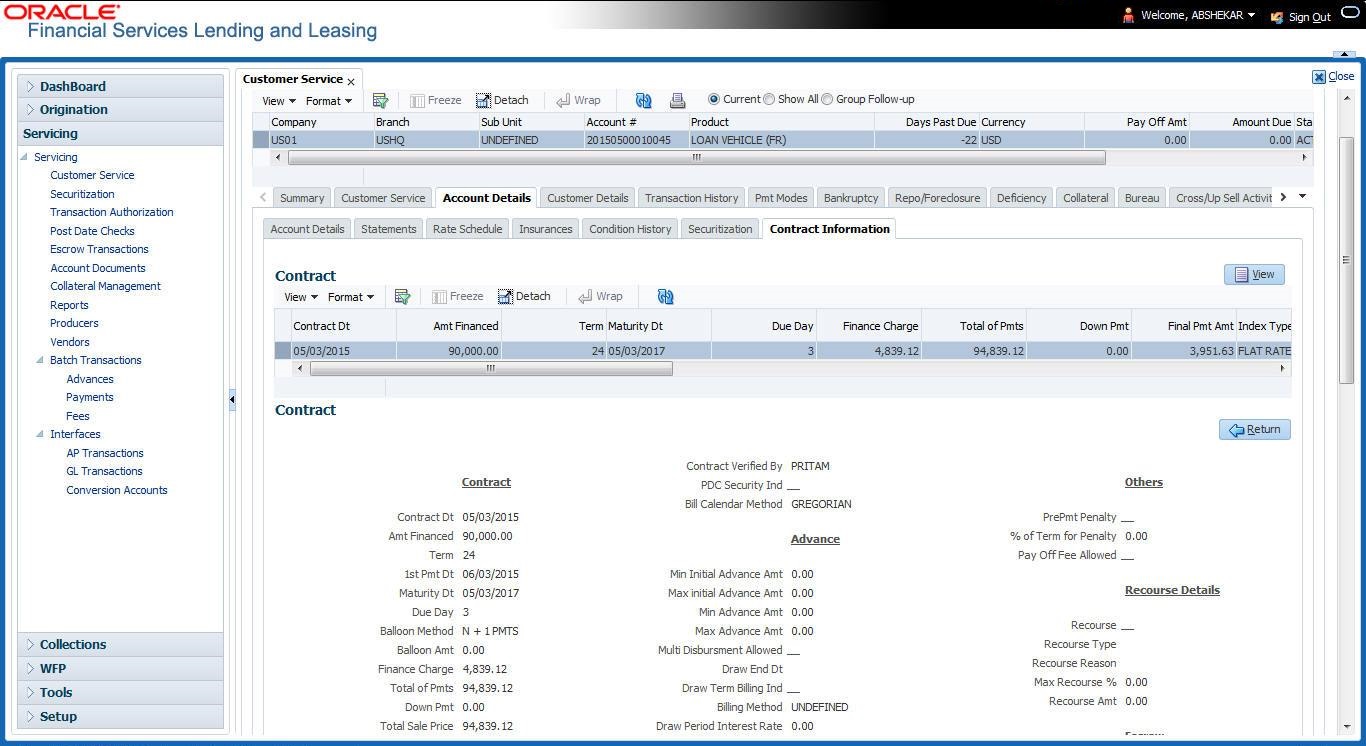Open the Customer Details tab
This screenshot has width=1366, height=746.
[x=588, y=198]
